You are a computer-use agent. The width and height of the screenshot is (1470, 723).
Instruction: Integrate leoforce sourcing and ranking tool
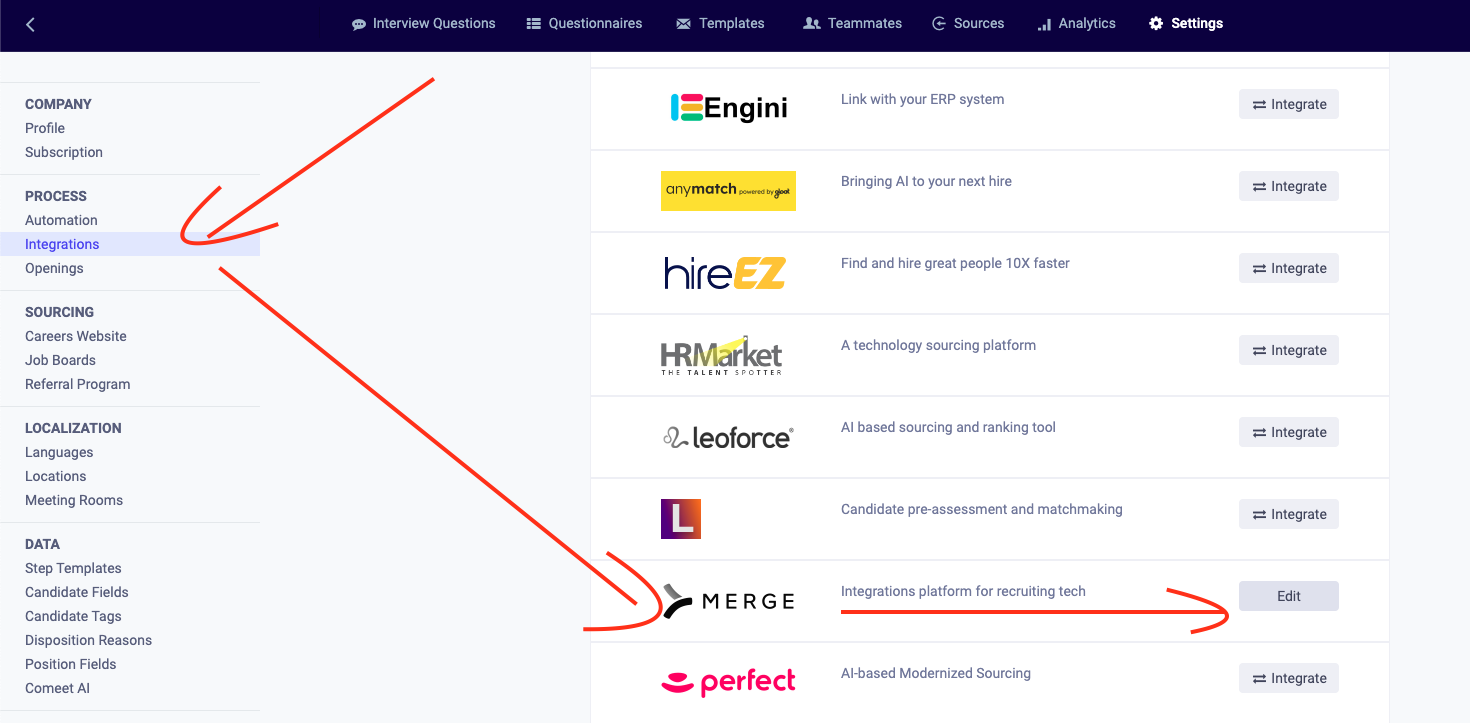1289,432
